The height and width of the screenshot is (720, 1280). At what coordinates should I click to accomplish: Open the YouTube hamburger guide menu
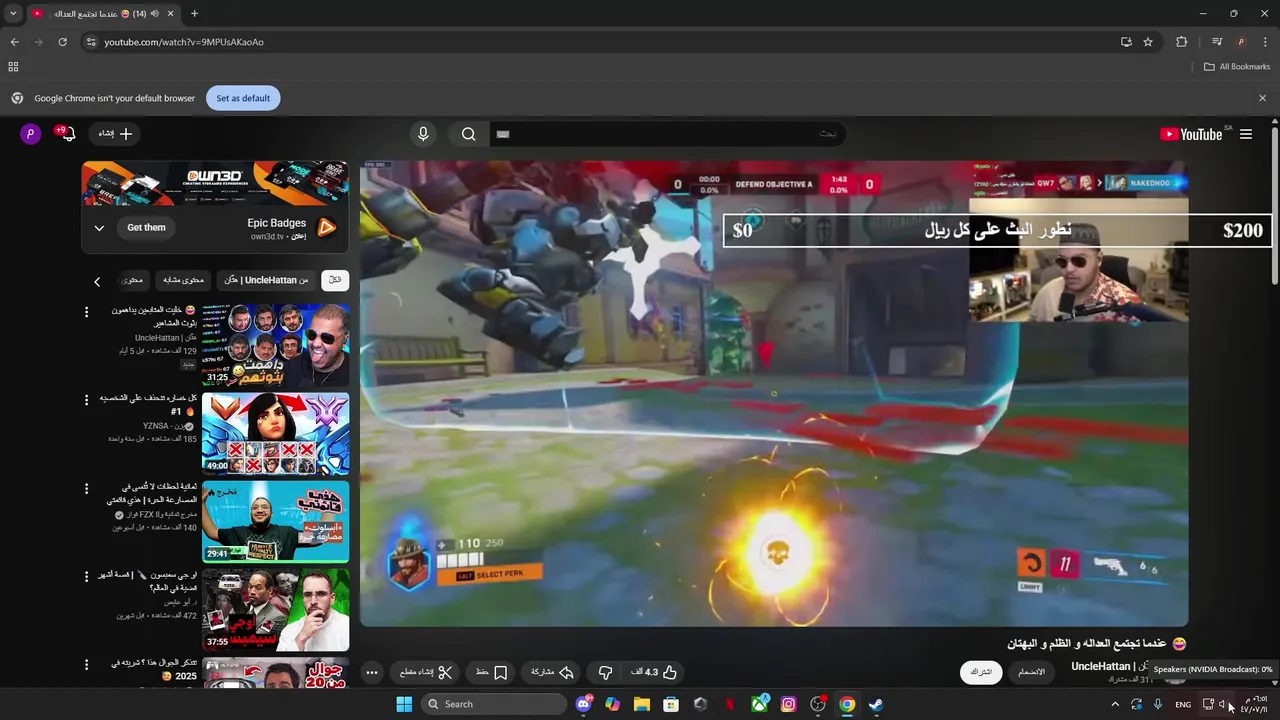tap(1246, 134)
